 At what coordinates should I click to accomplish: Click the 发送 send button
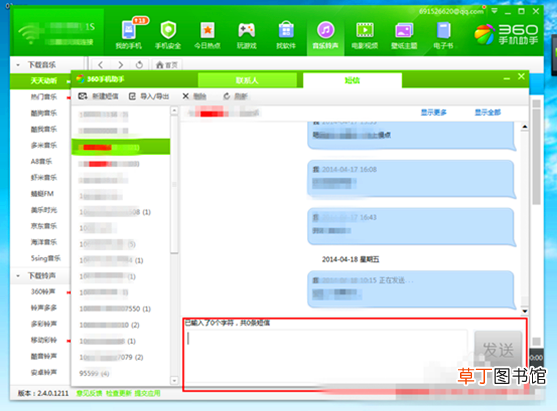498,350
